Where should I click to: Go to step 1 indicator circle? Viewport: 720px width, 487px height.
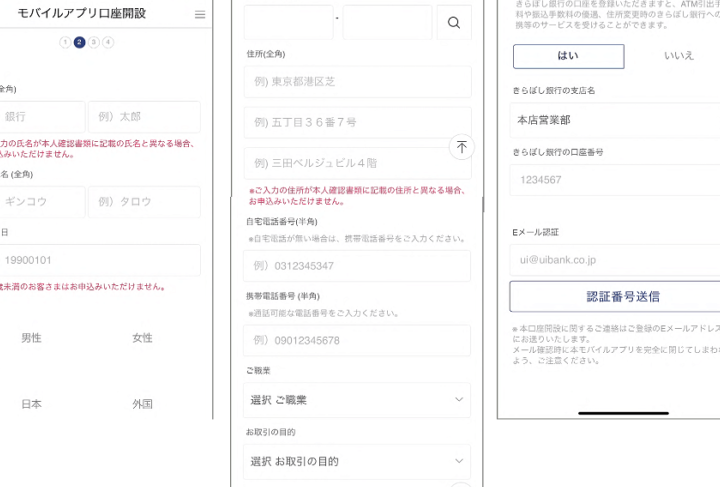(65, 42)
